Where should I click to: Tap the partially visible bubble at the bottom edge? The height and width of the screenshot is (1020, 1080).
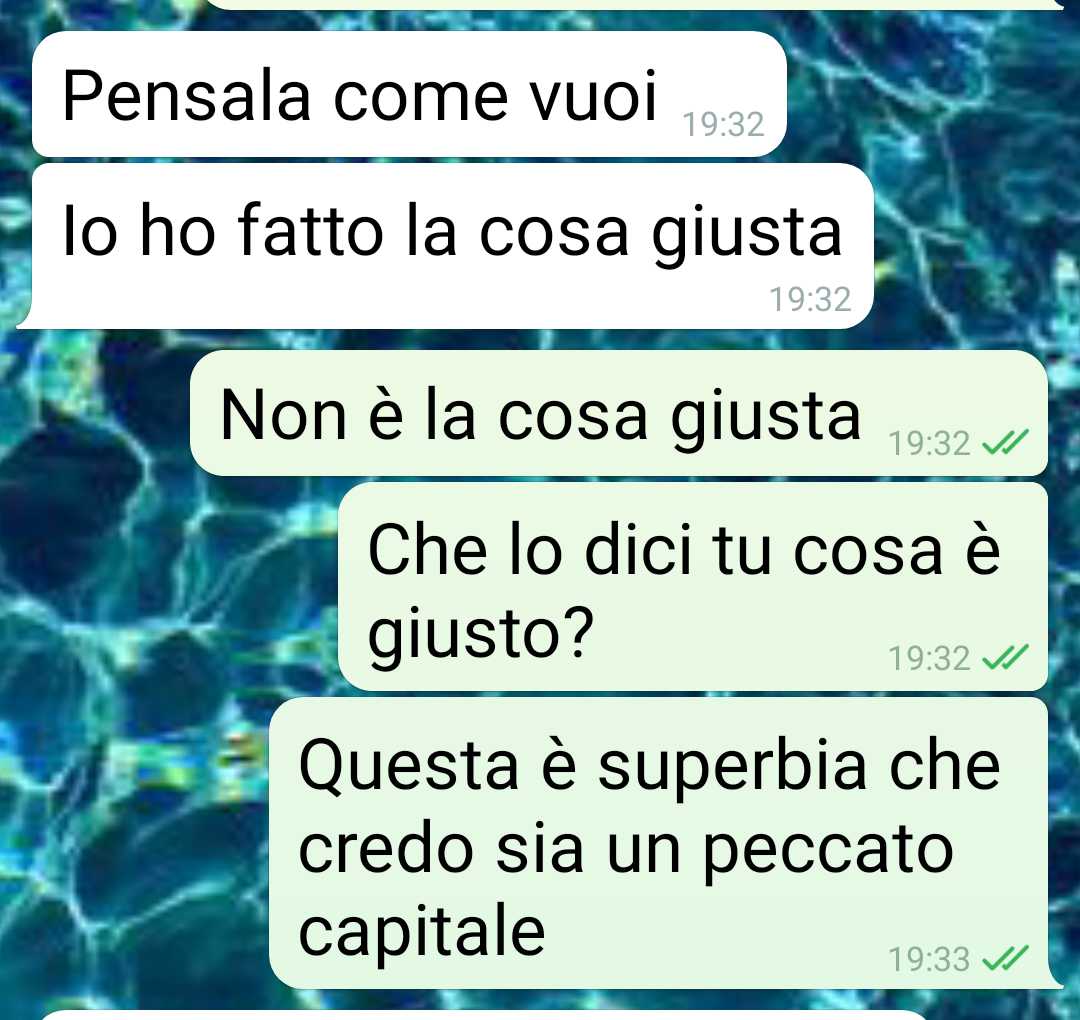(482, 1015)
